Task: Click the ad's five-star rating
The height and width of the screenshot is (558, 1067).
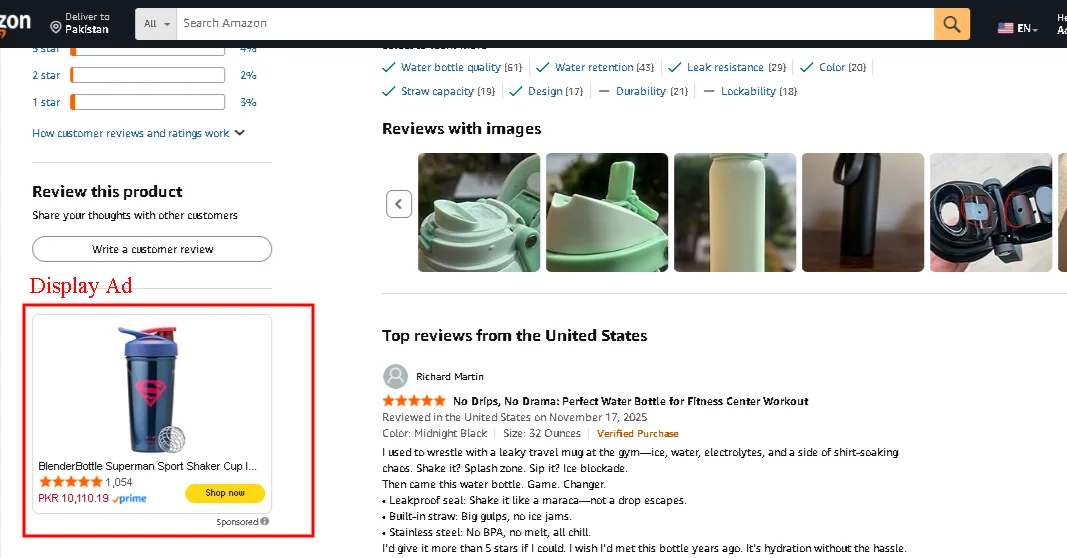Action: pos(69,482)
